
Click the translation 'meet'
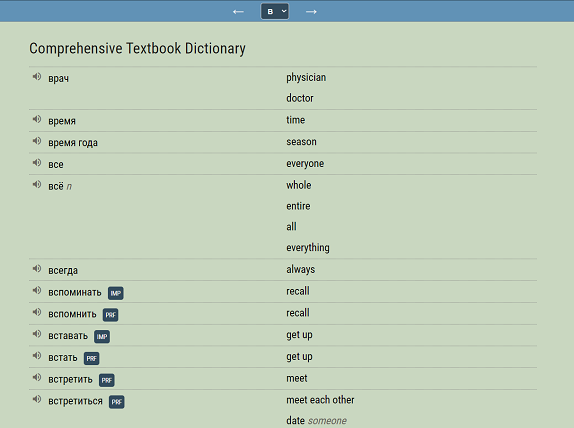[x=297, y=378]
